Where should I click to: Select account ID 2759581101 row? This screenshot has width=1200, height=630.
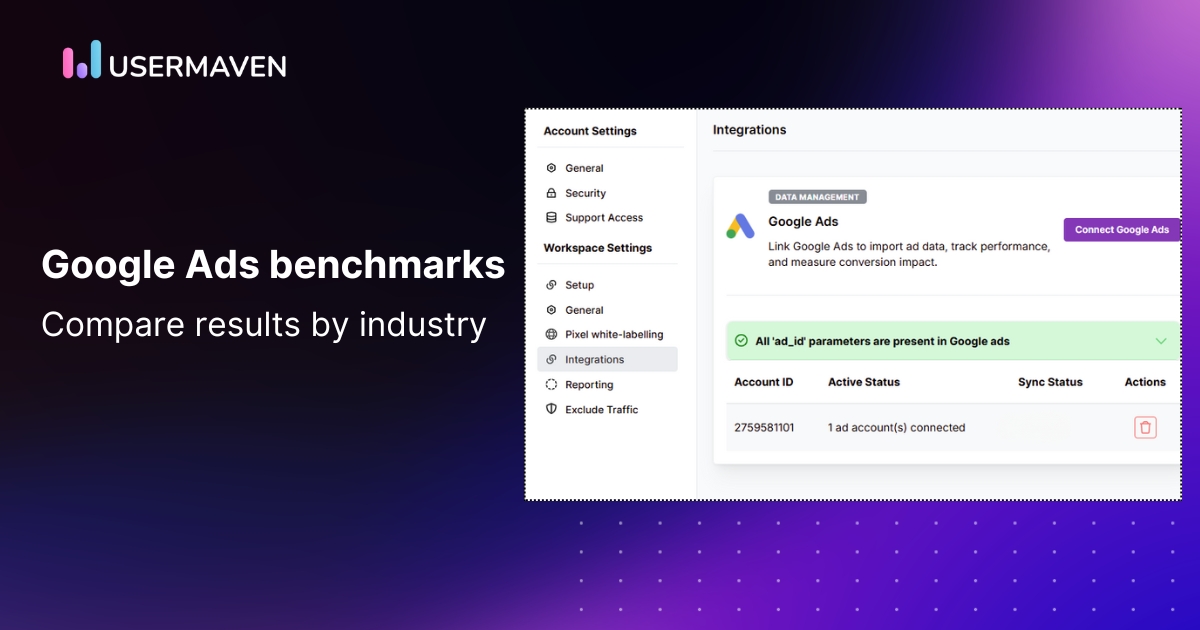pyautogui.click(x=765, y=427)
